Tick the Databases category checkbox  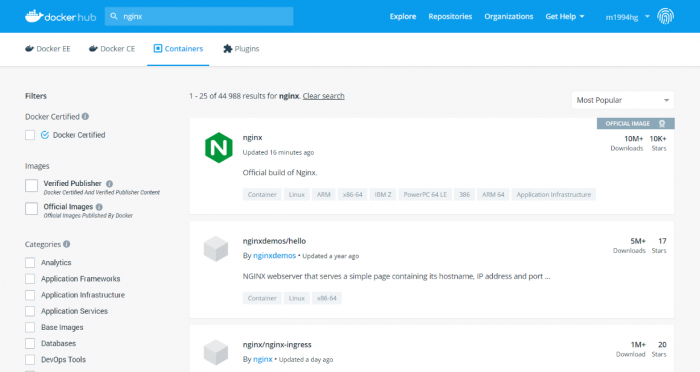pyautogui.click(x=30, y=343)
